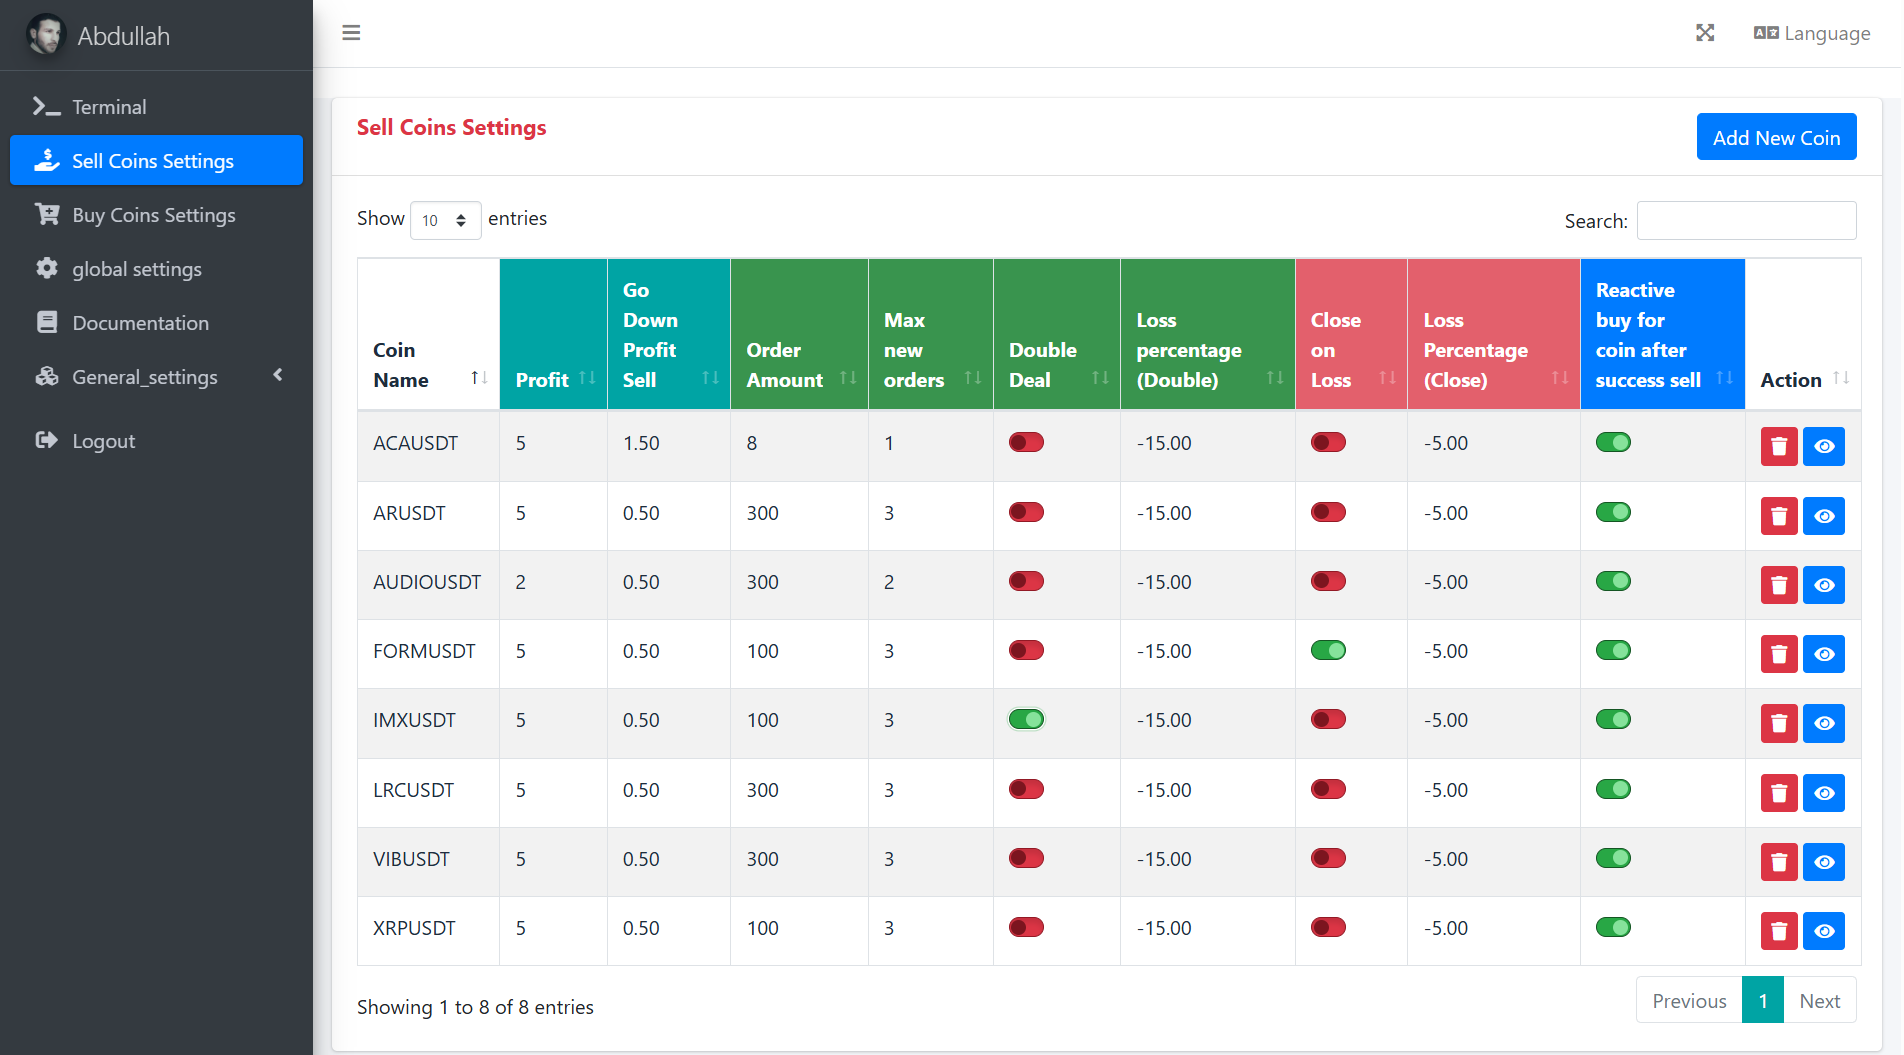Click the trash icon for FORMUSDT

1778,654
